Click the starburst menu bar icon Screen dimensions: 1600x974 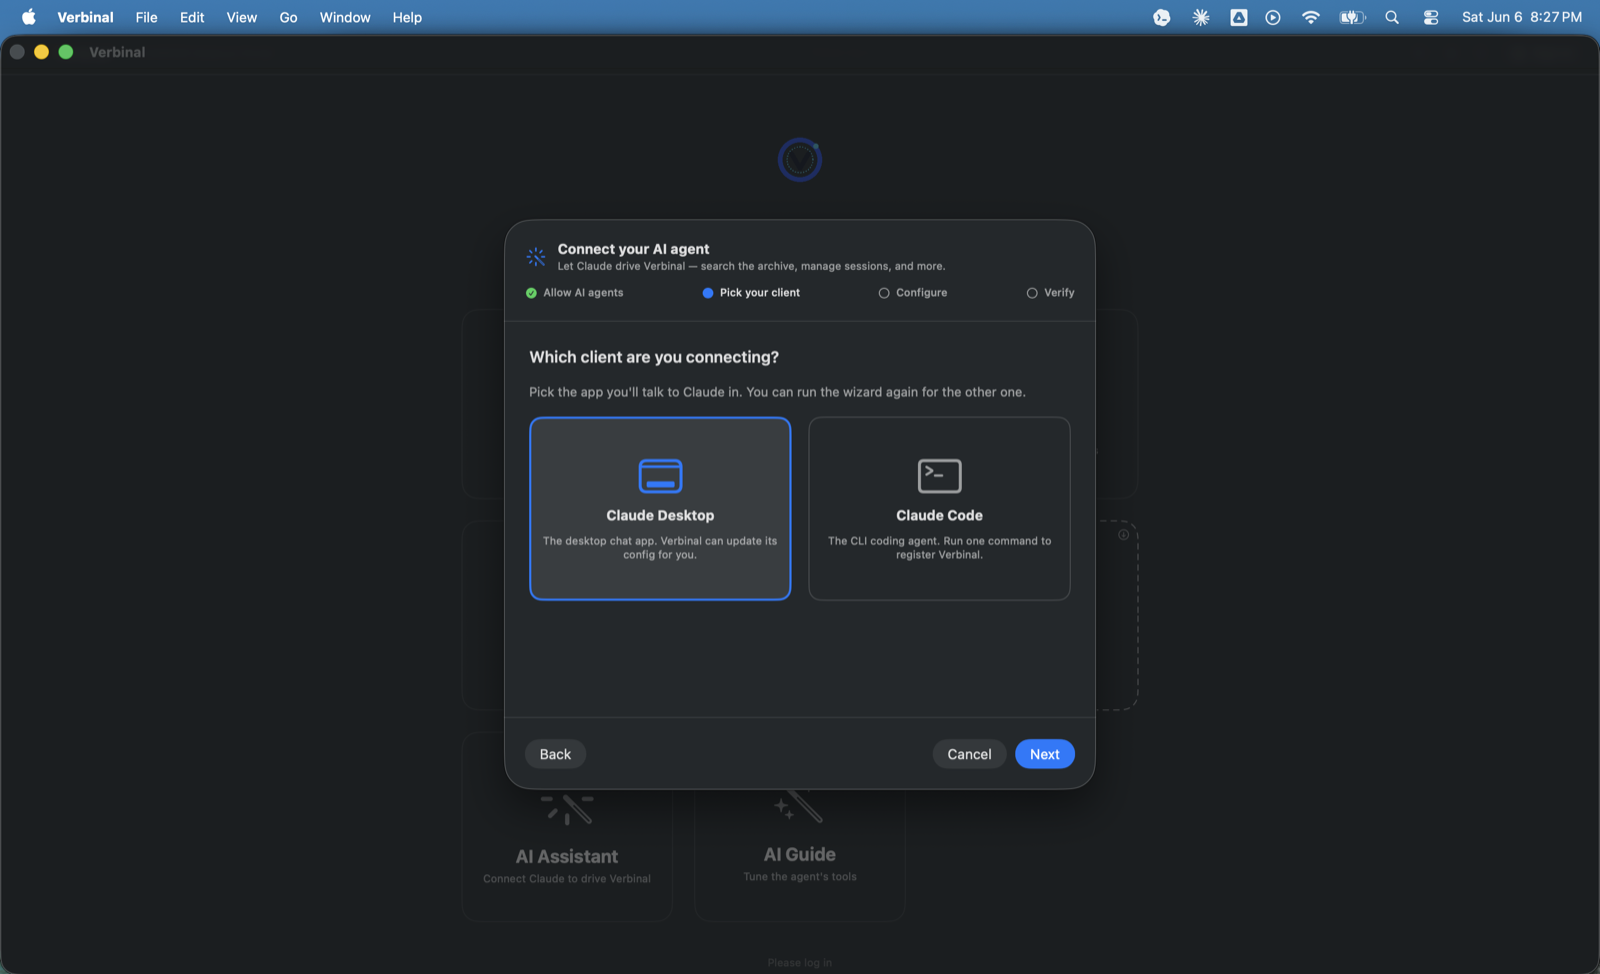tap(1201, 17)
